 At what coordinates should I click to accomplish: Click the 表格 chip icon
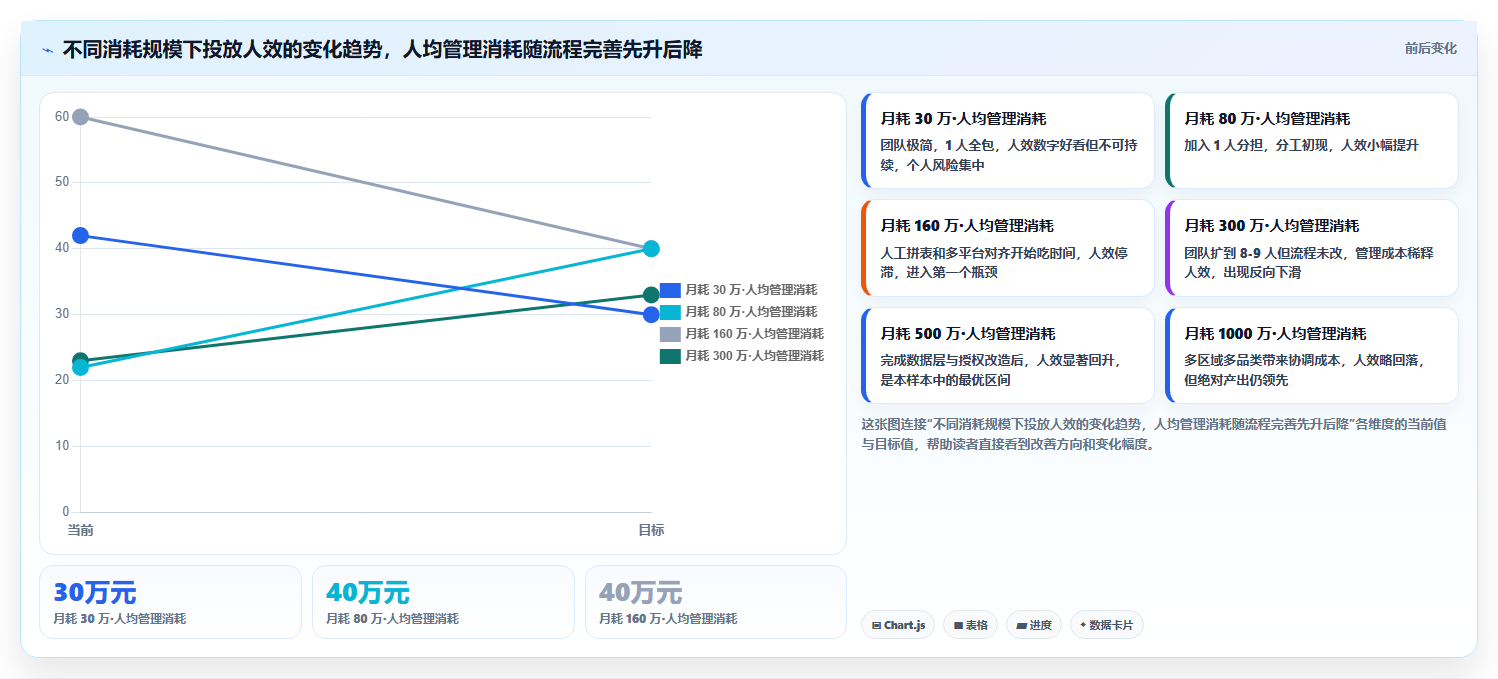(958, 626)
